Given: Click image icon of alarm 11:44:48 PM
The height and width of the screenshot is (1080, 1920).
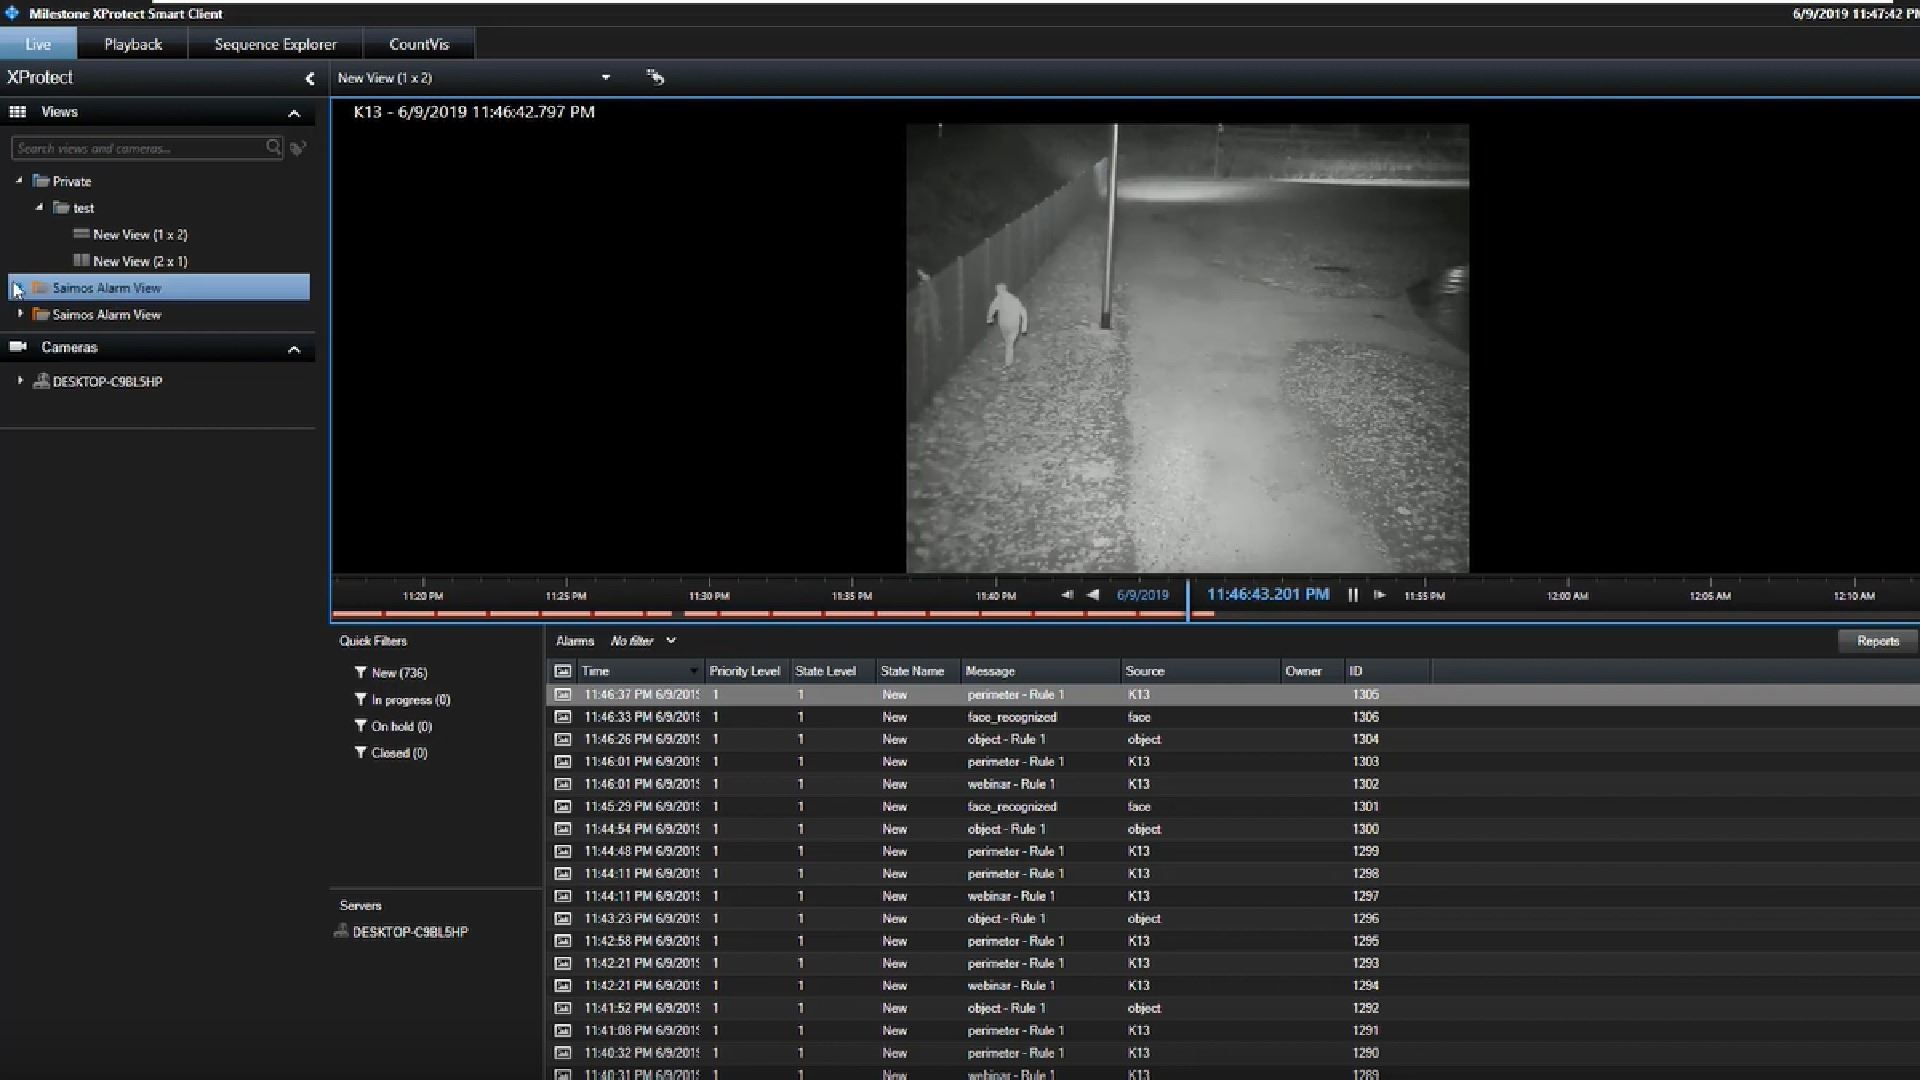Looking at the screenshot, I should tap(563, 851).
